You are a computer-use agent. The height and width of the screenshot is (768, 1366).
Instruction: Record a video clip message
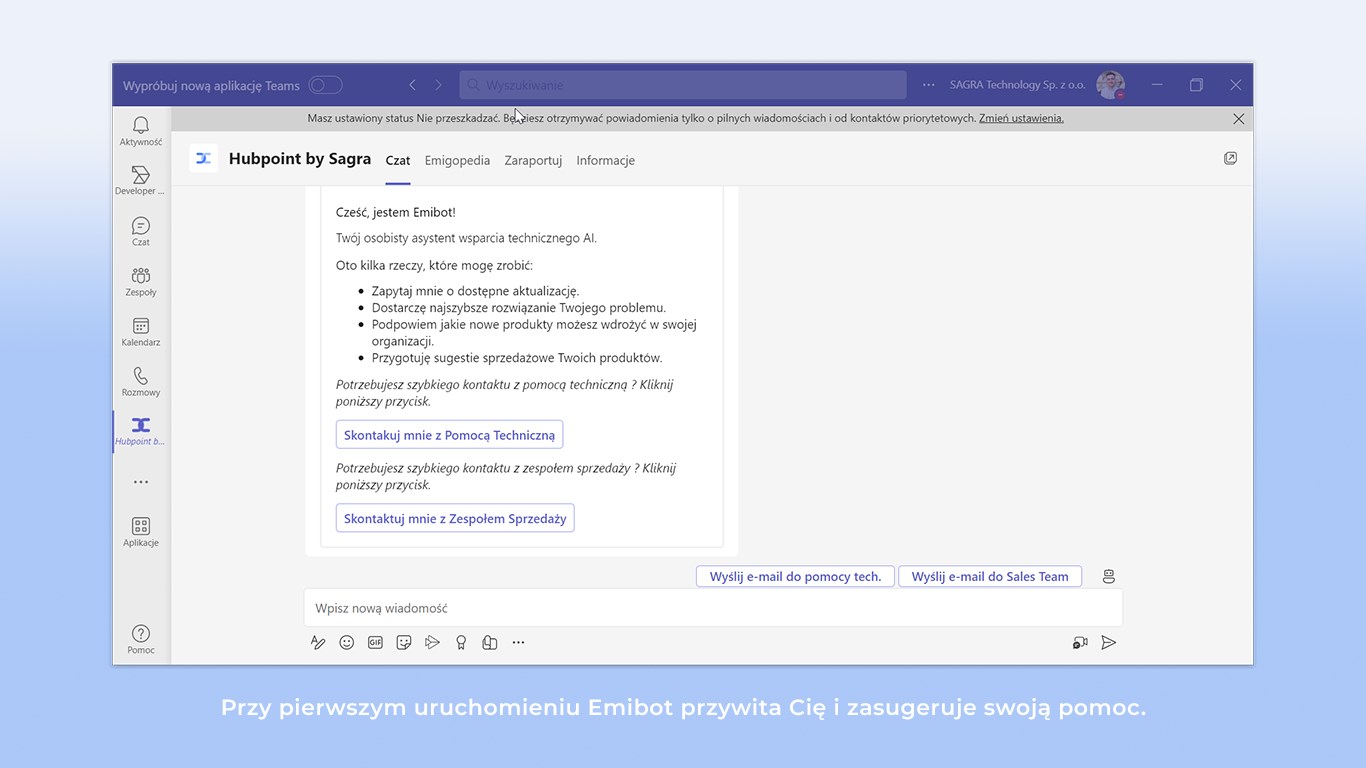pyautogui.click(x=1080, y=643)
